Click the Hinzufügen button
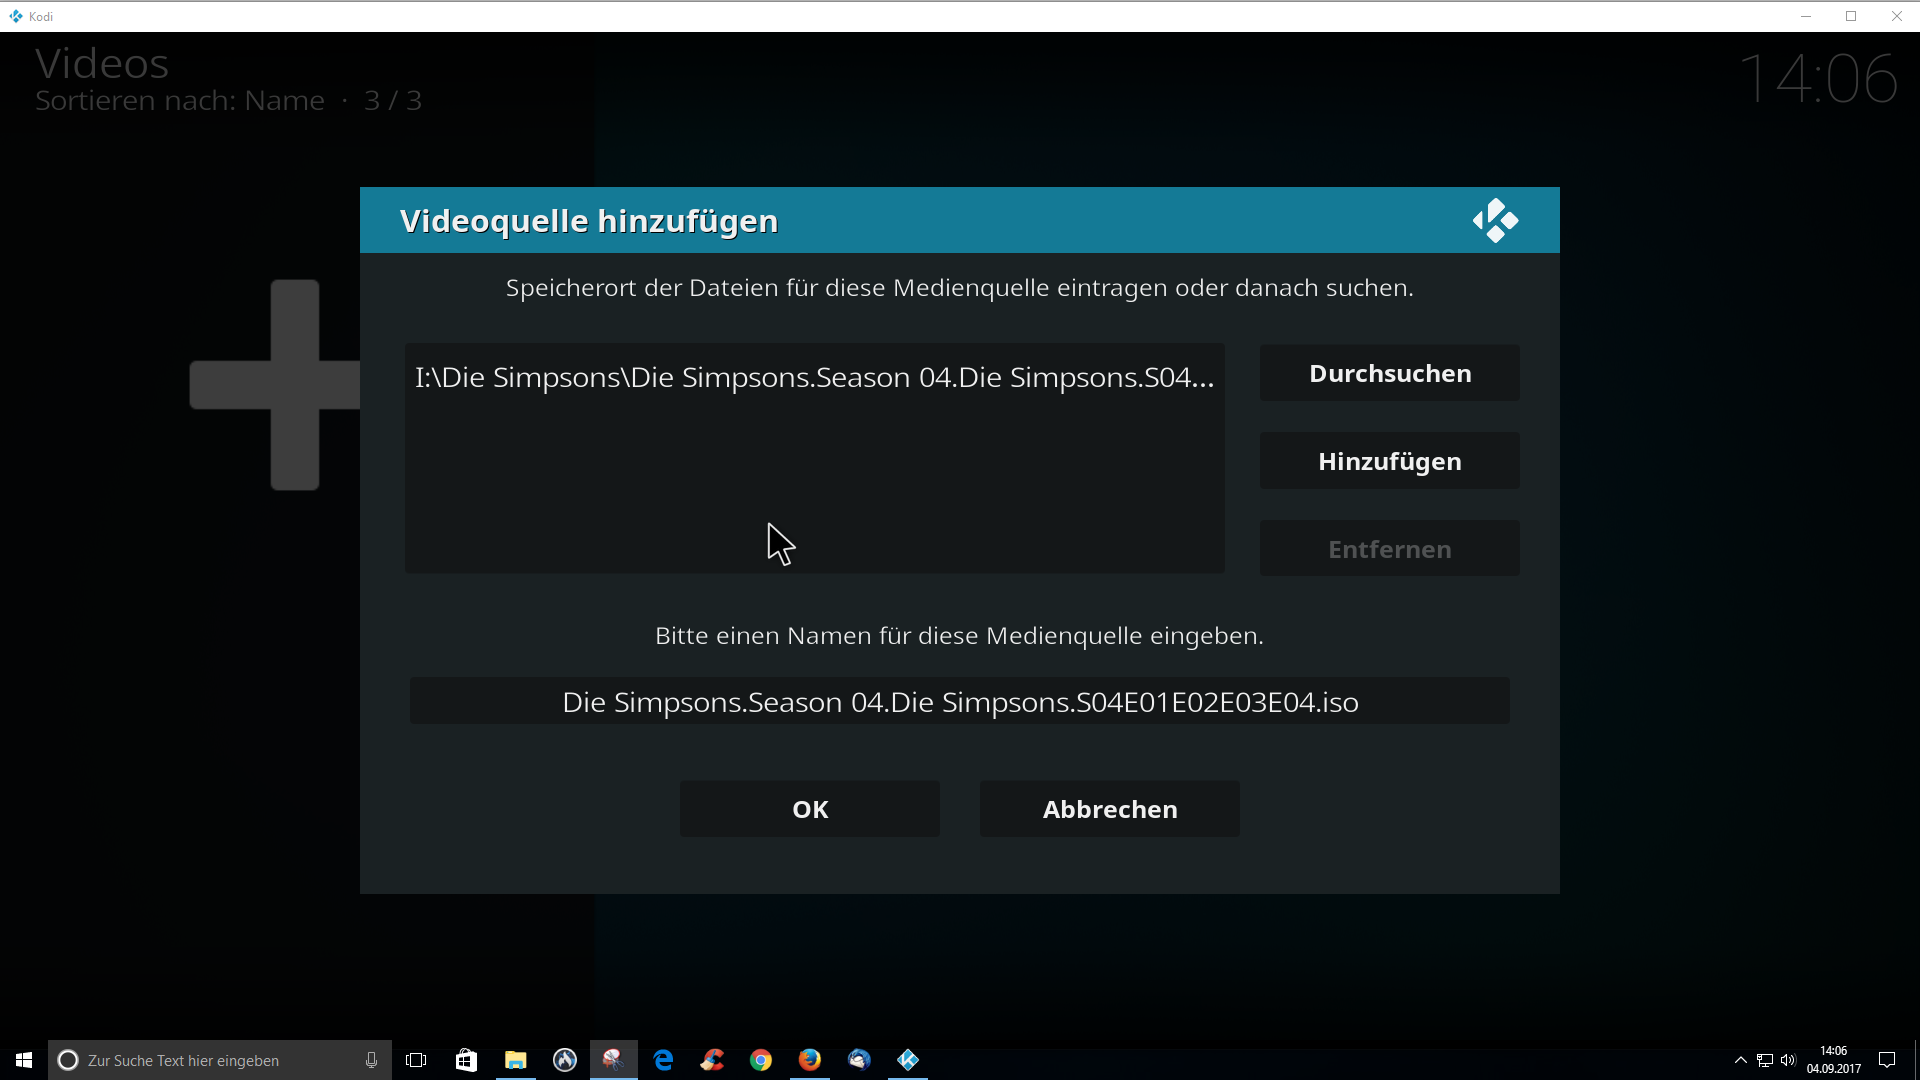1920x1080 pixels. point(1389,461)
